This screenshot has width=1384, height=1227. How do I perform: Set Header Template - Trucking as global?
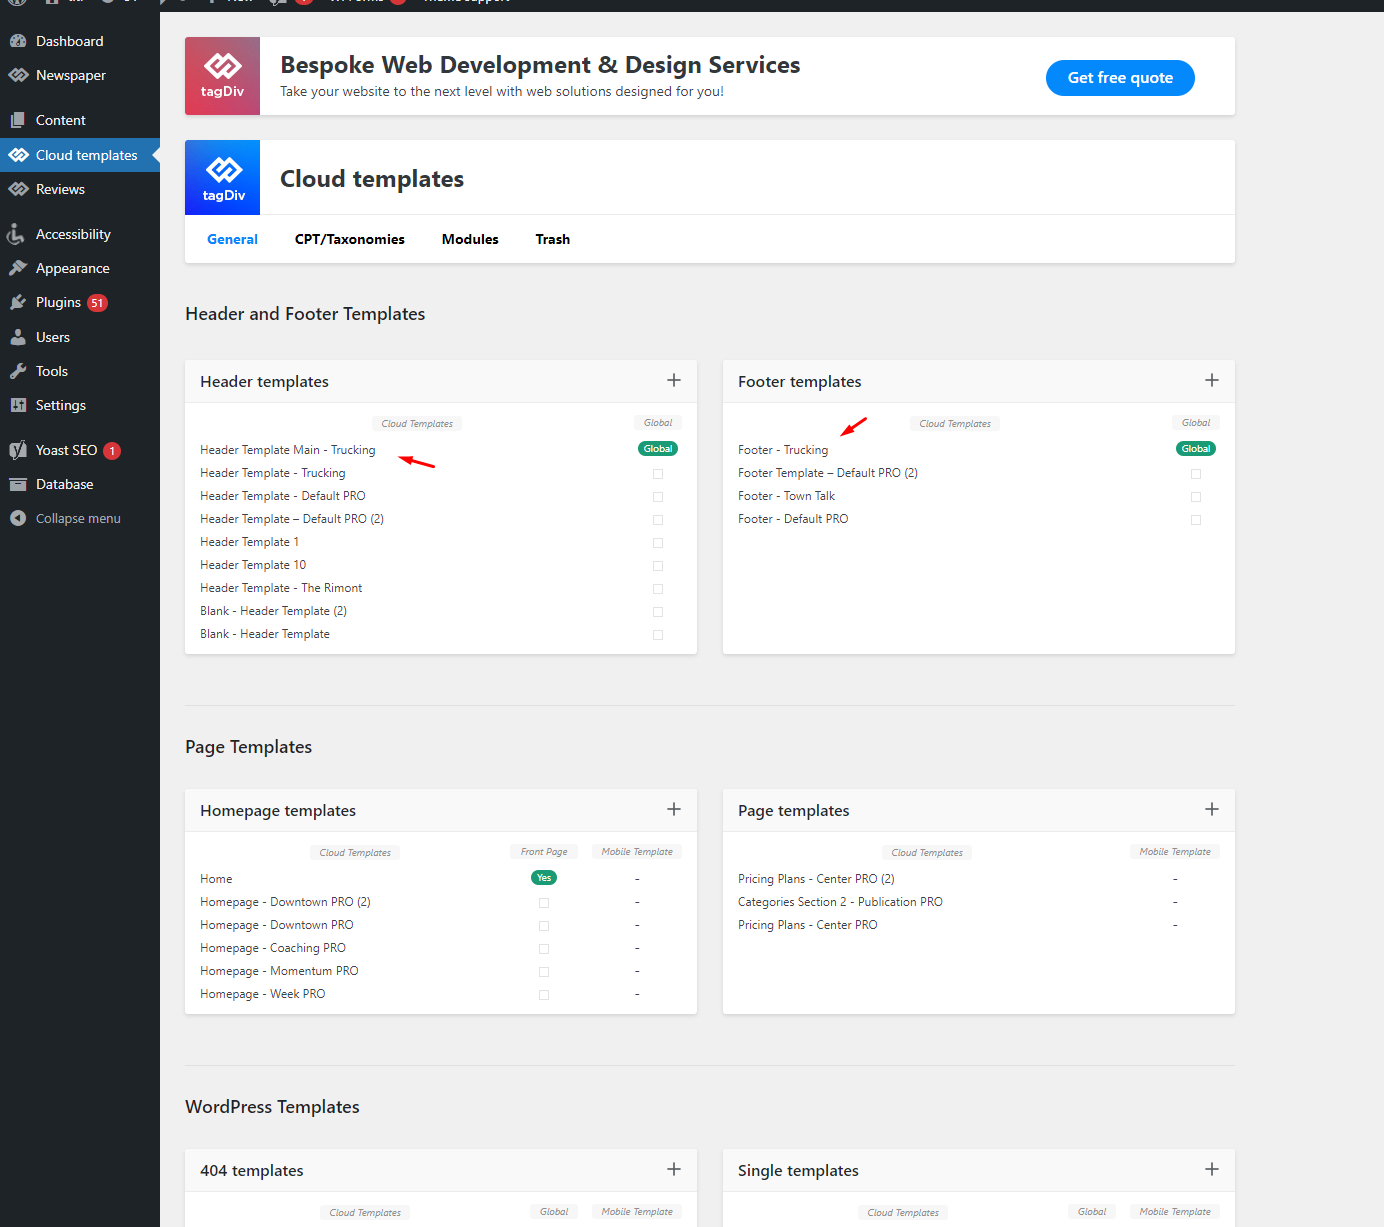click(x=658, y=474)
